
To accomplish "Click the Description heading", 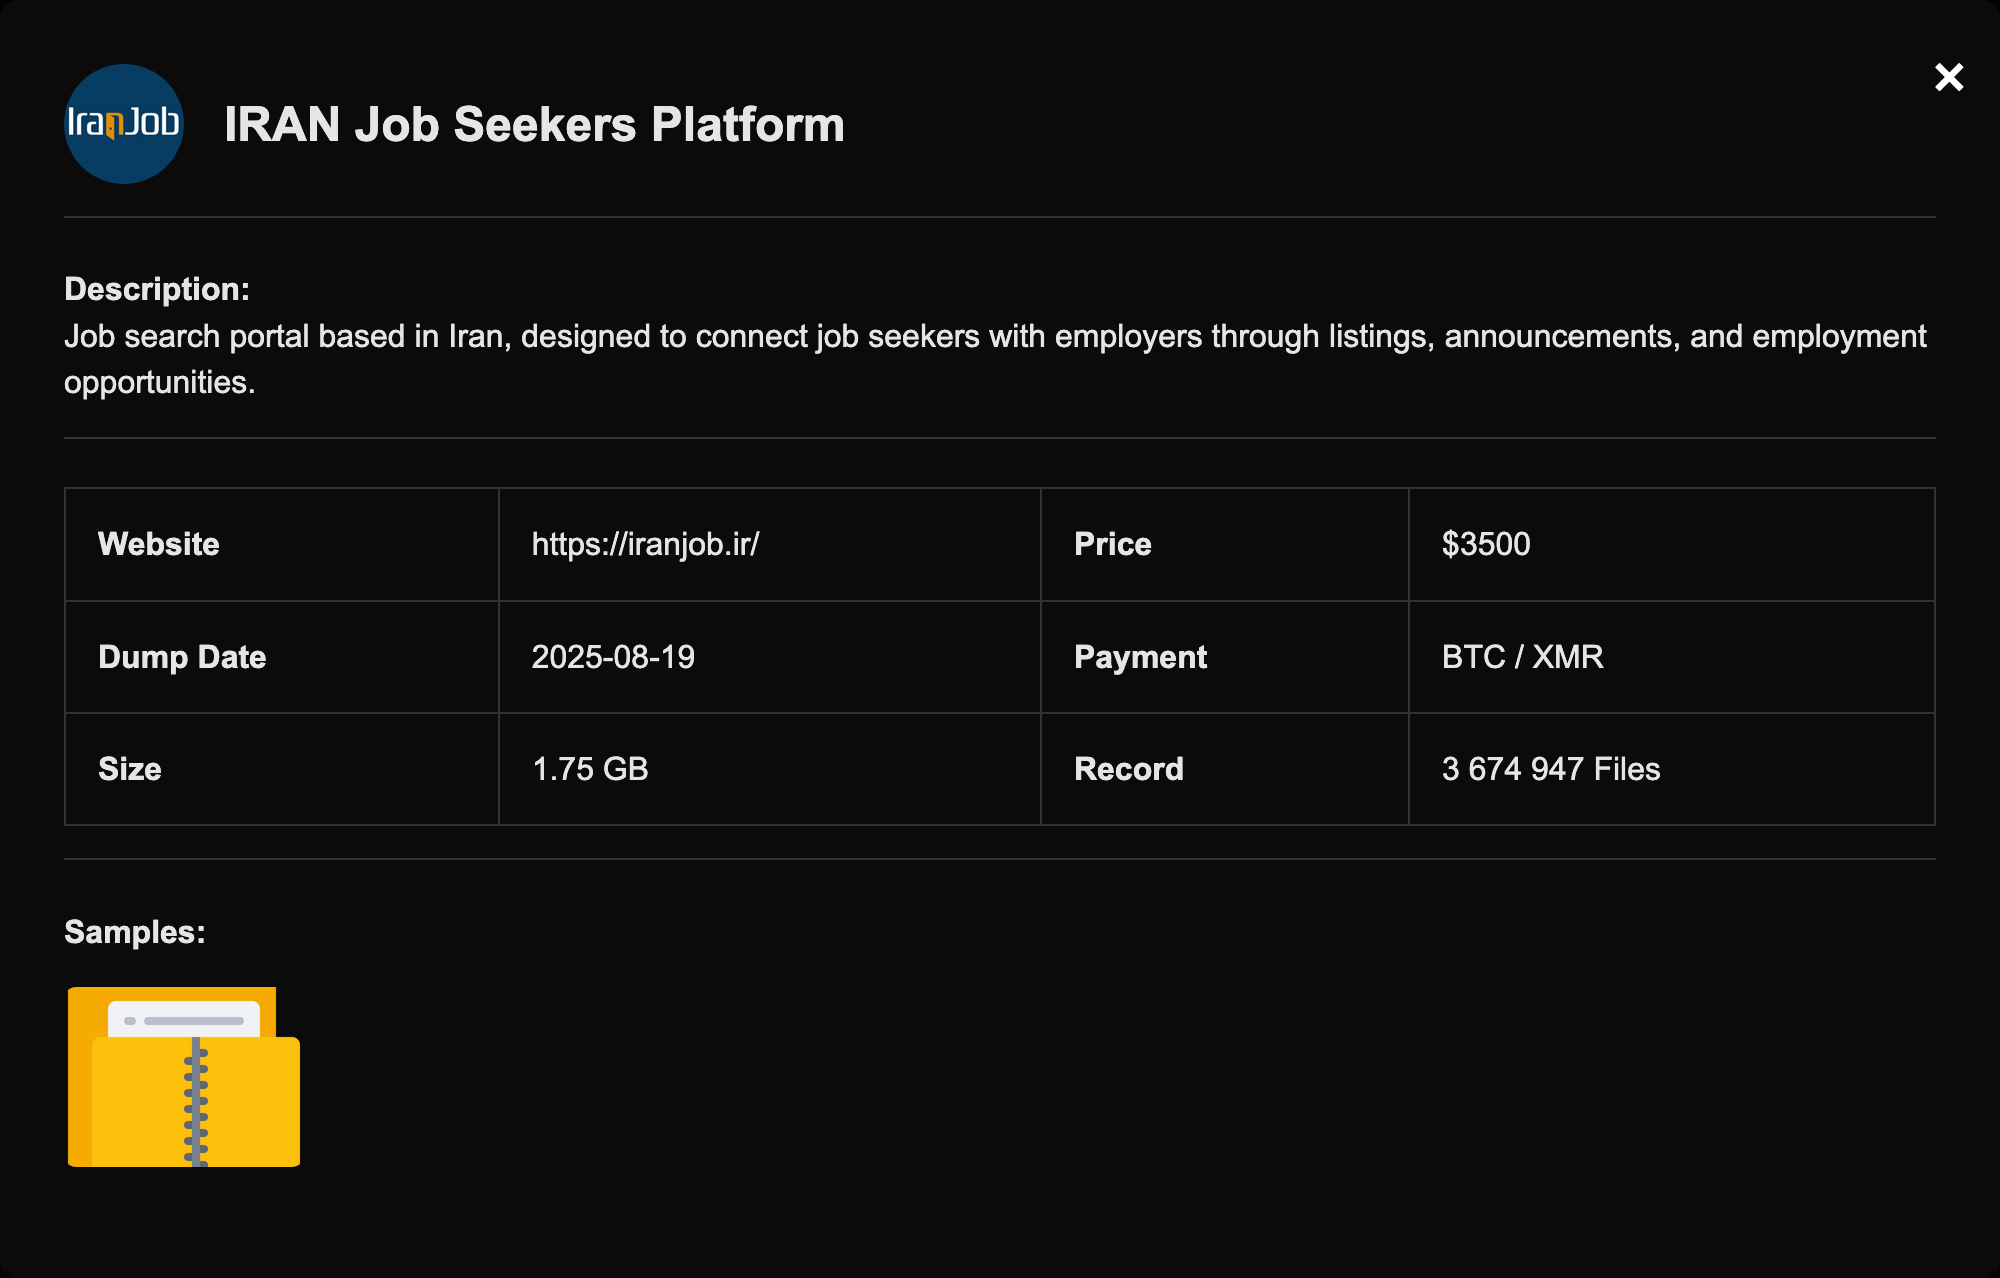I will [156, 289].
